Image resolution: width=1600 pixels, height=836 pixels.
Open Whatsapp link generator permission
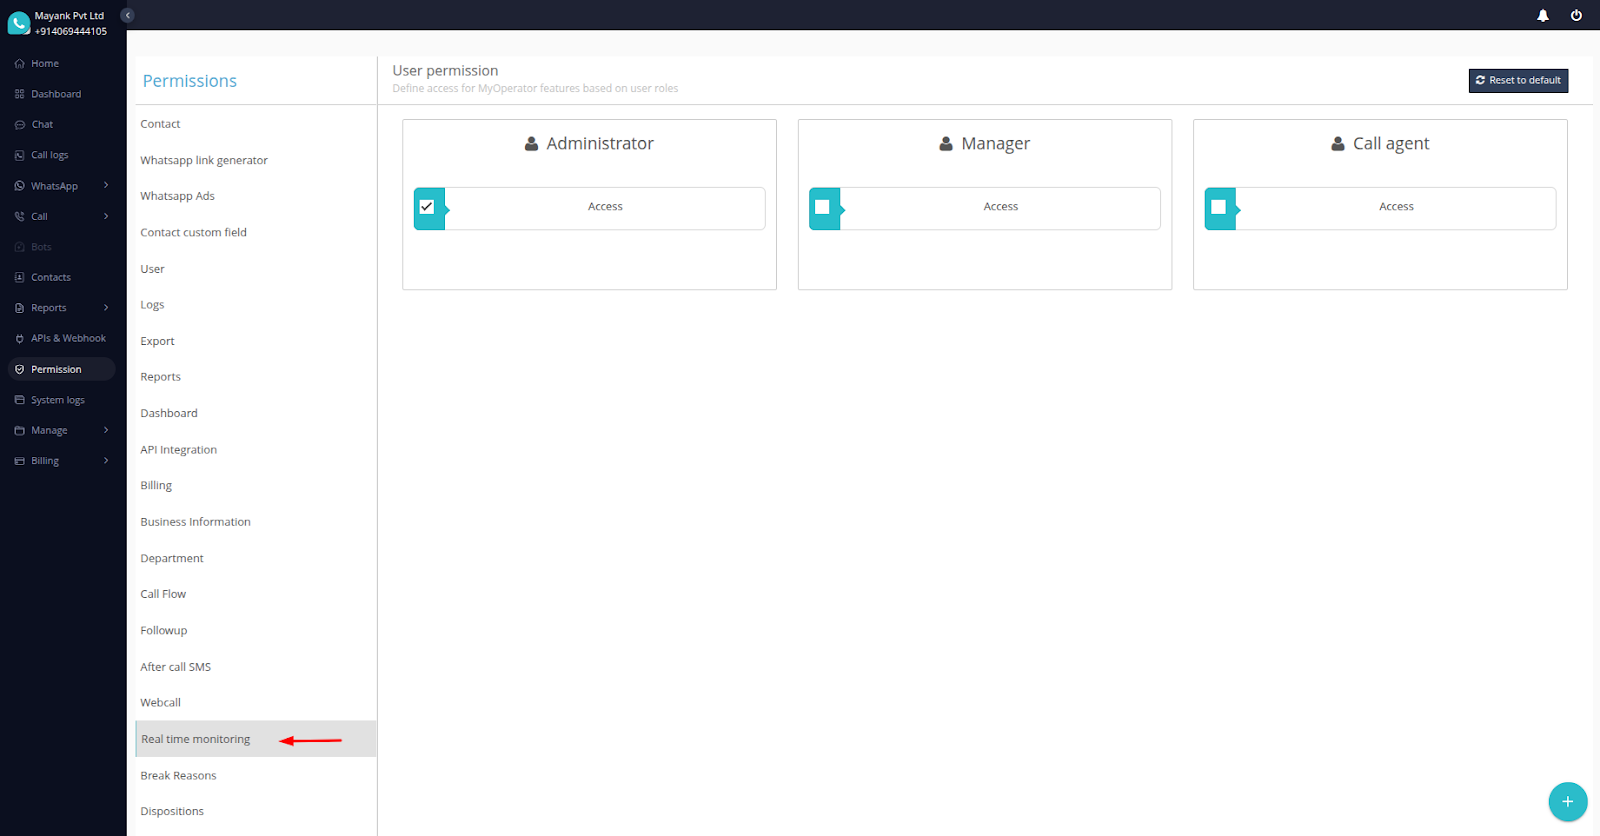click(204, 160)
